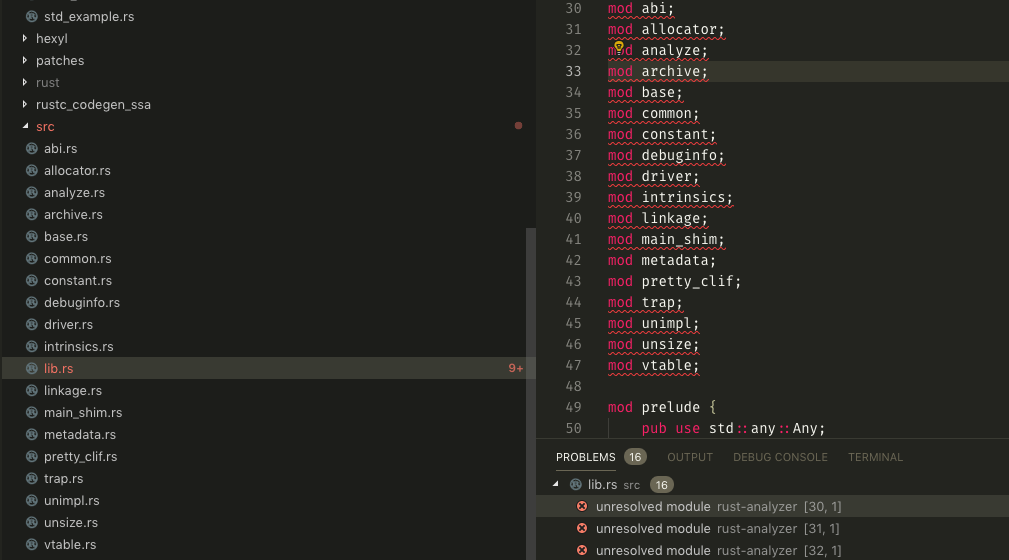Click the code 'mod pretty_clif;' on line 43
Image resolution: width=1009 pixels, height=560 pixels.
point(674,281)
